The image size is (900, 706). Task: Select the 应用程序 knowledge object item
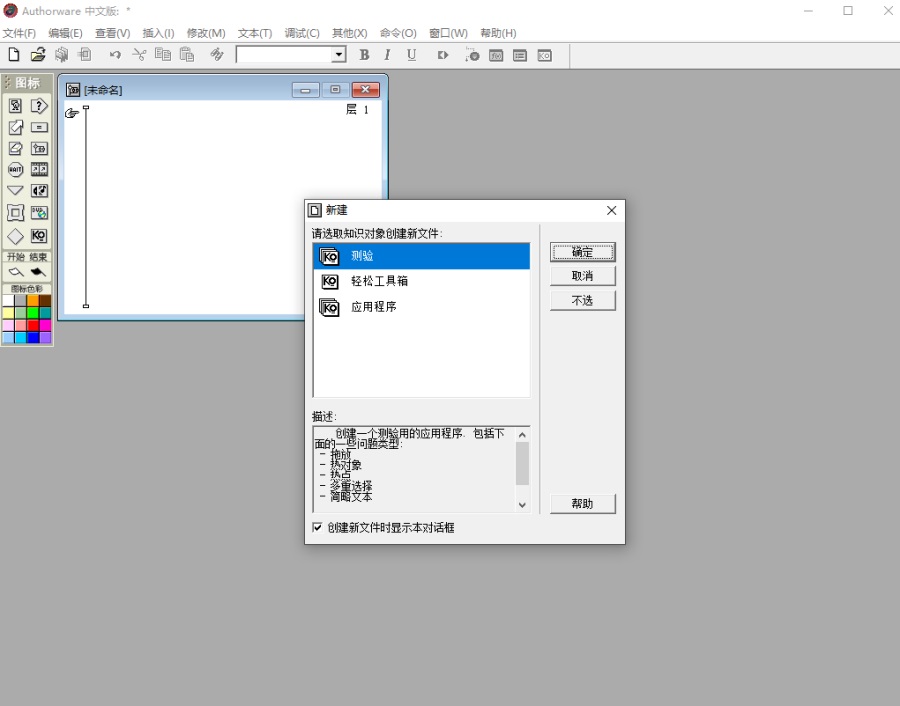click(x=421, y=307)
